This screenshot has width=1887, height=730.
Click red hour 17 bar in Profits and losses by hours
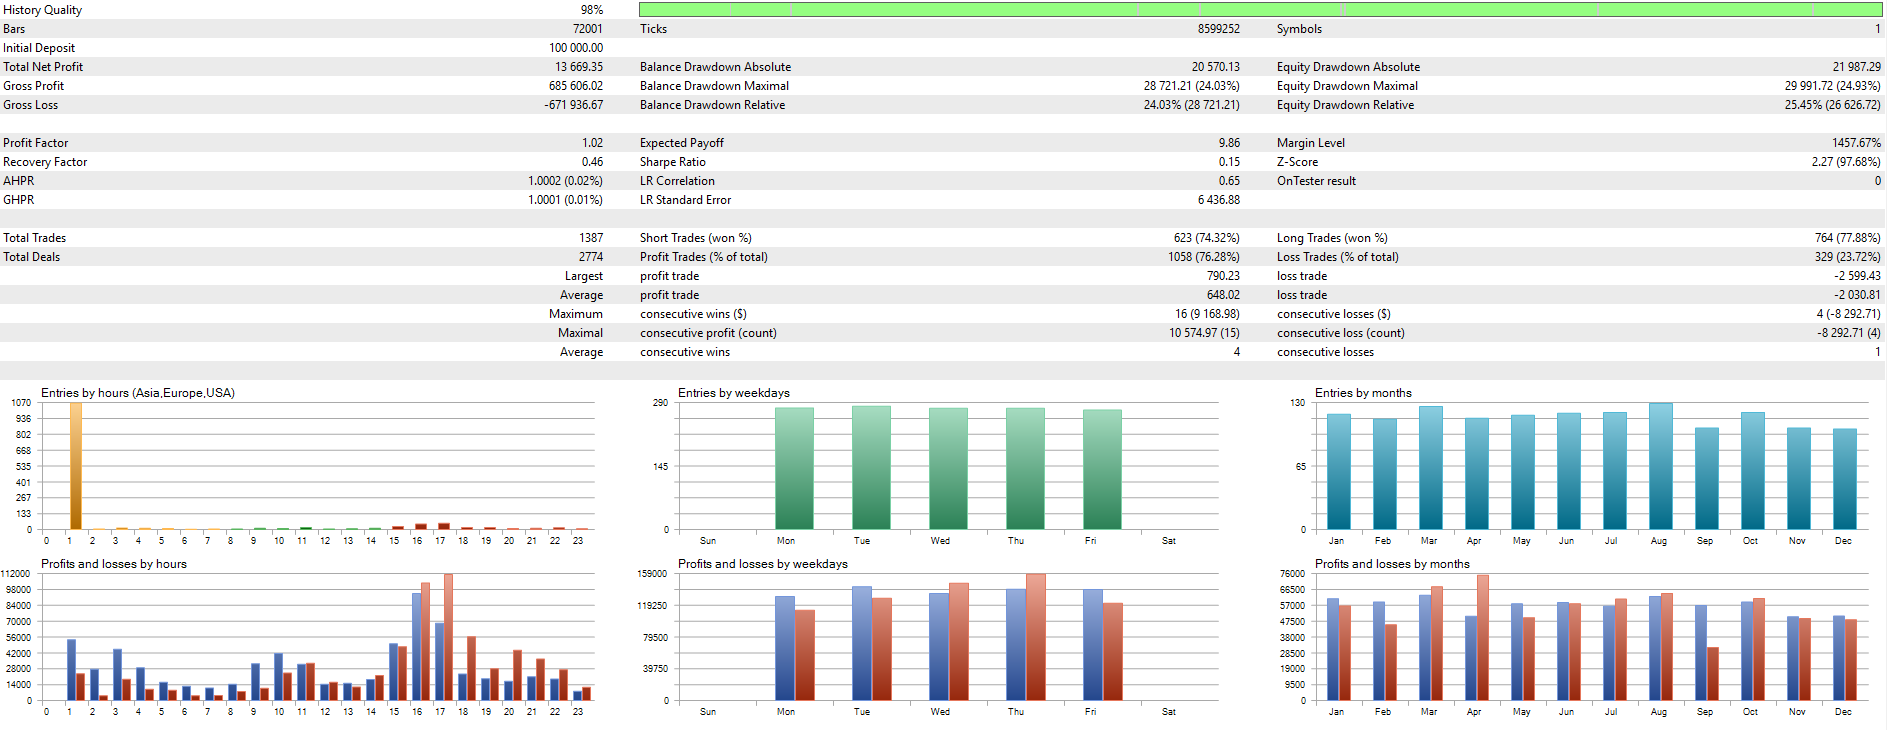click(x=448, y=637)
